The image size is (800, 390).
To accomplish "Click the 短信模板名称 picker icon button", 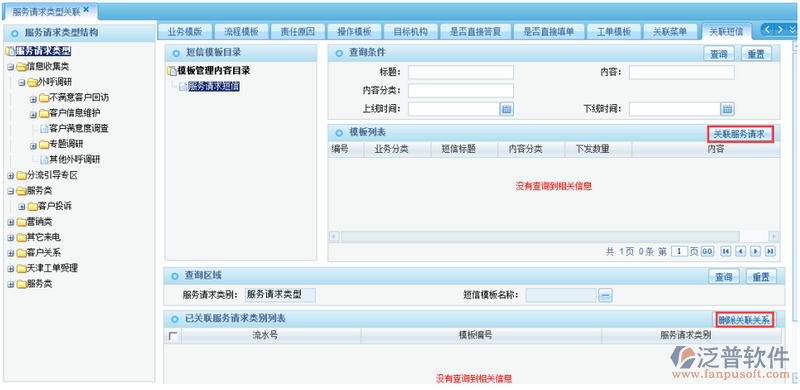I will [x=605, y=295].
